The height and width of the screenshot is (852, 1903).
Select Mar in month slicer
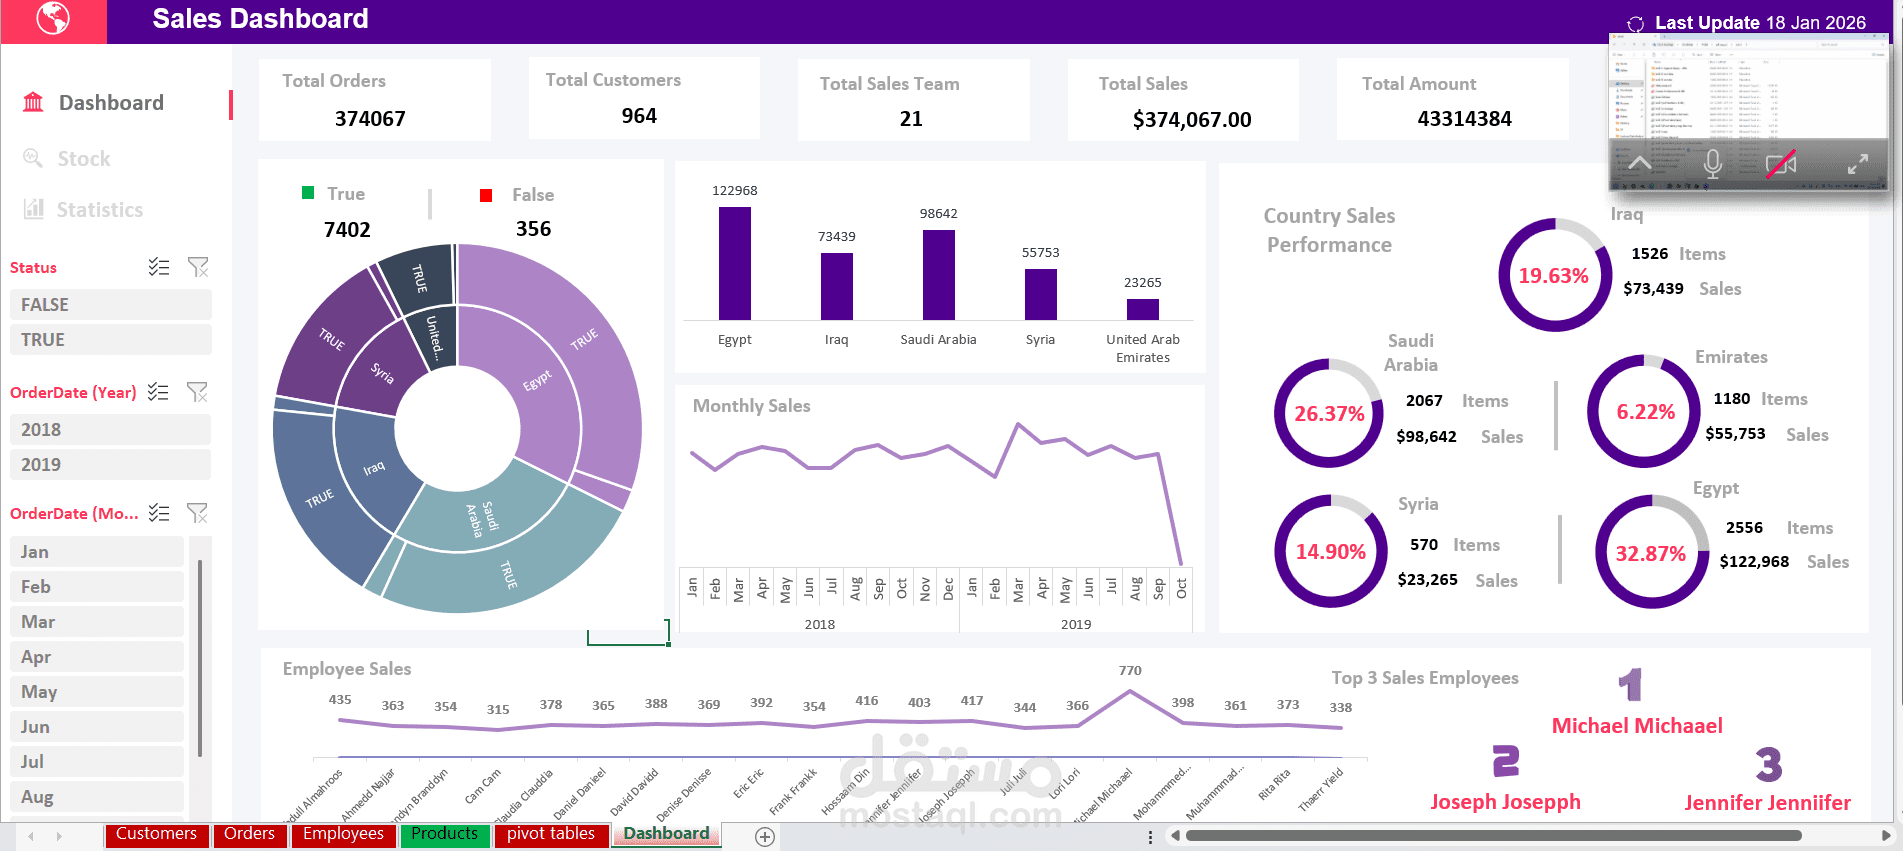point(97,621)
